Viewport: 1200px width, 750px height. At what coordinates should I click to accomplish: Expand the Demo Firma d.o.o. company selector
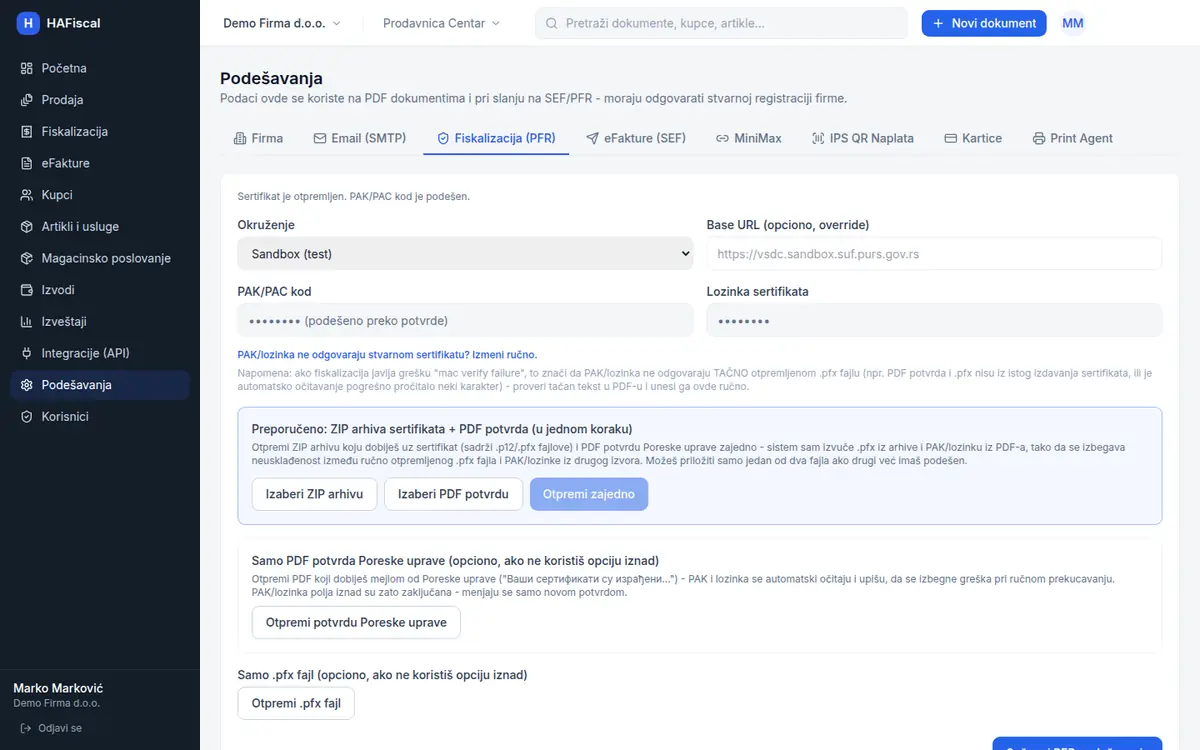pyautogui.click(x=282, y=23)
